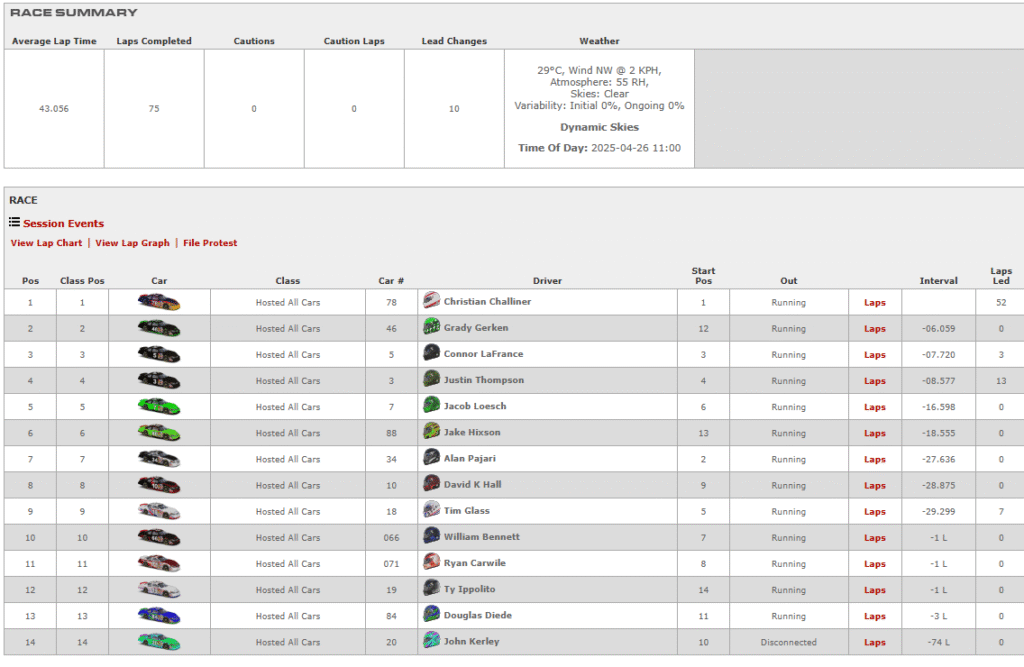View Laps for Christian Challiner
The width and height of the screenshot is (1024, 667).
875,302
